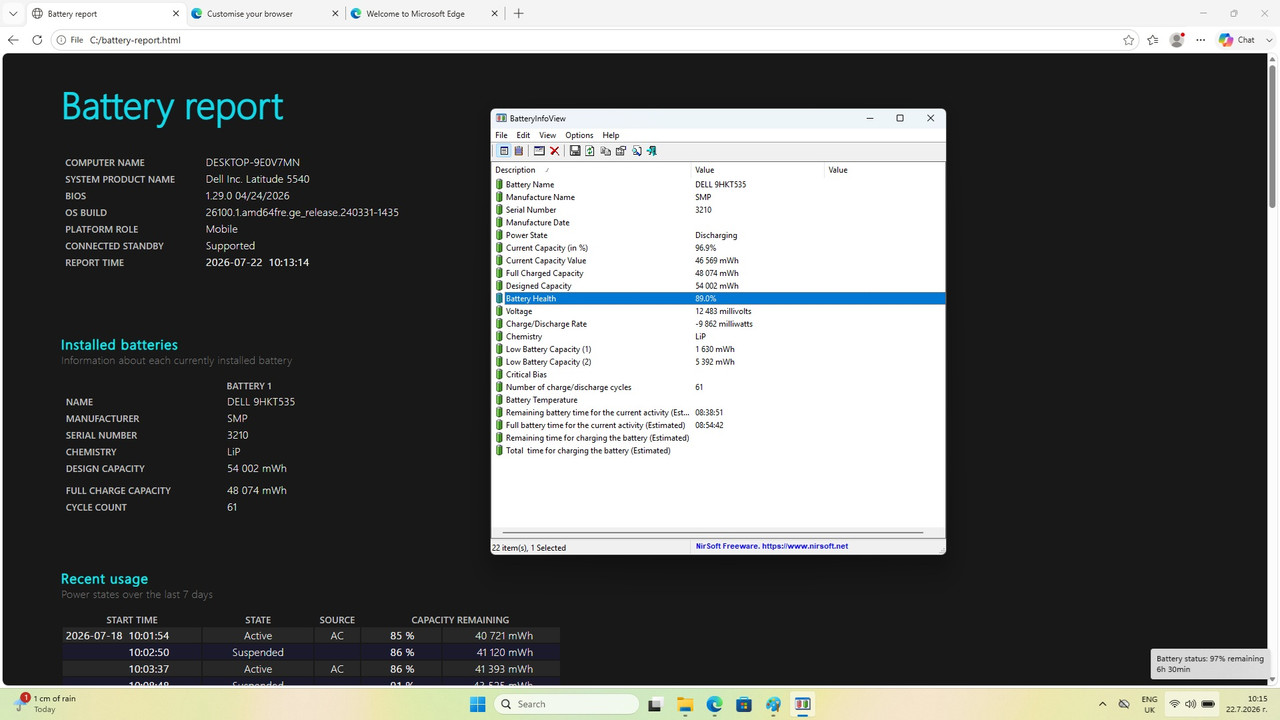Viewport: 1280px width, 720px height.
Task: Sort by the Description column header
Action: [x=591, y=170]
